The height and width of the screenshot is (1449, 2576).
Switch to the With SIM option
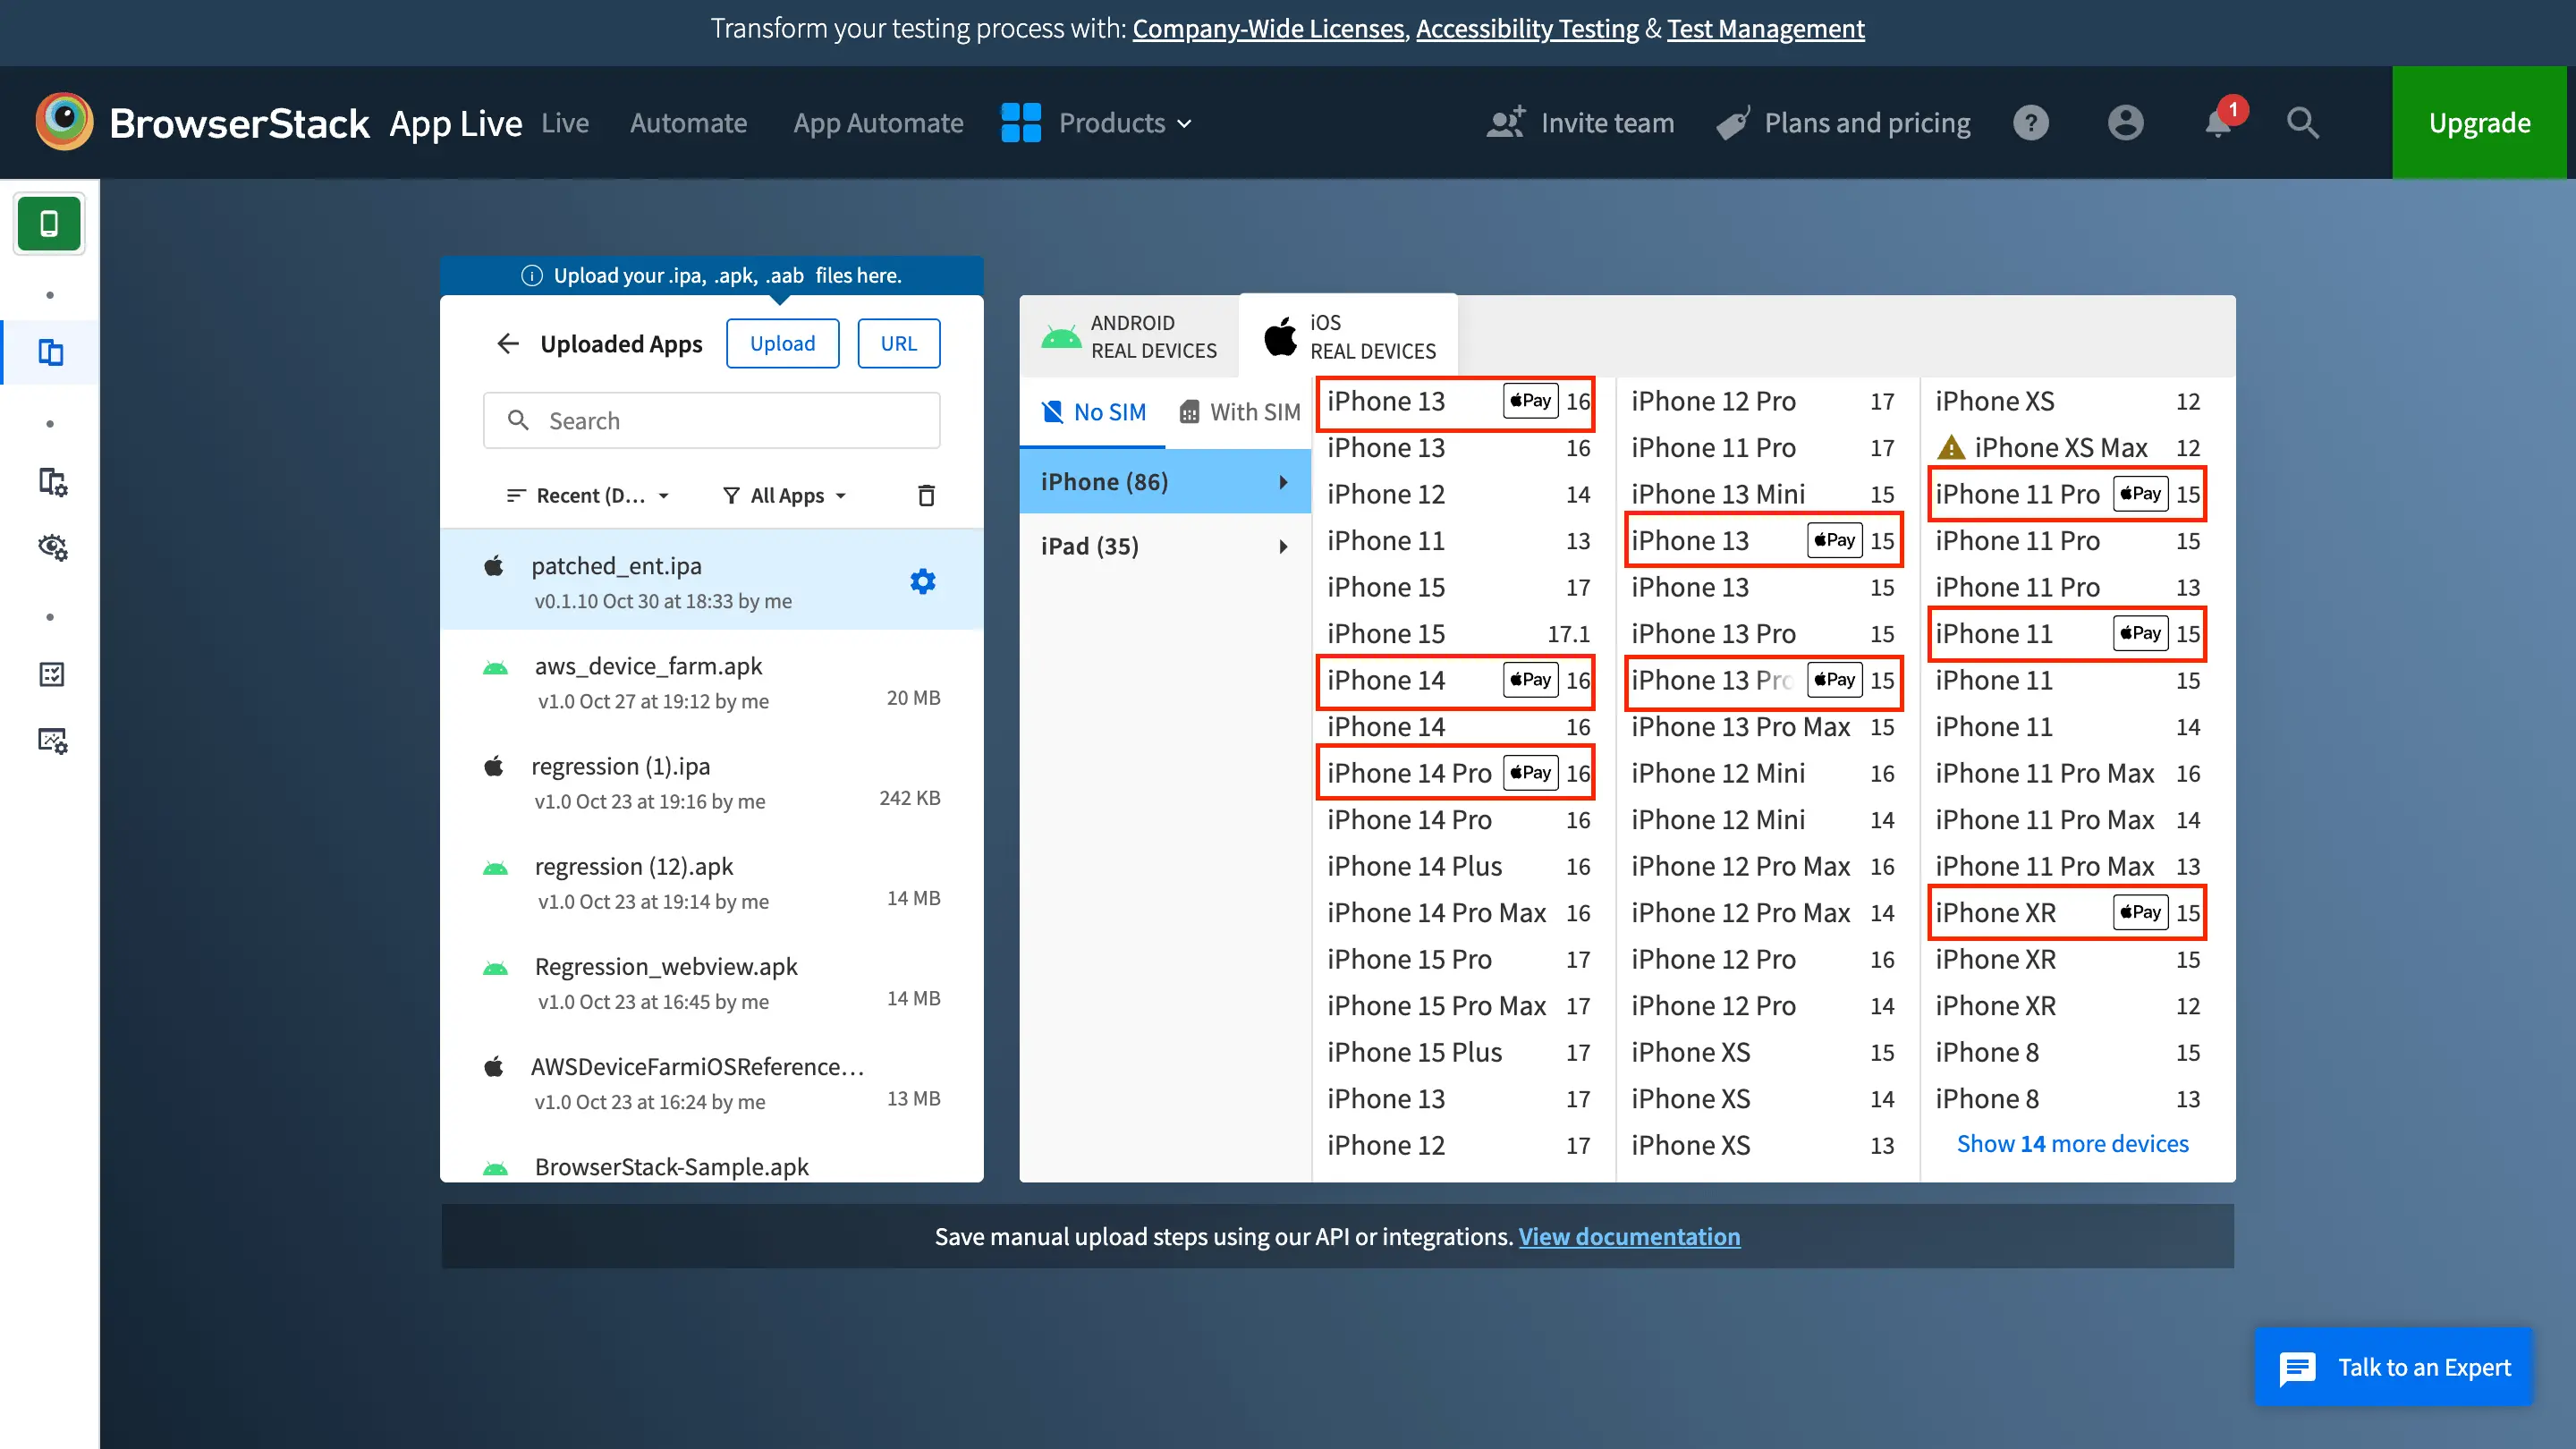1240,412
